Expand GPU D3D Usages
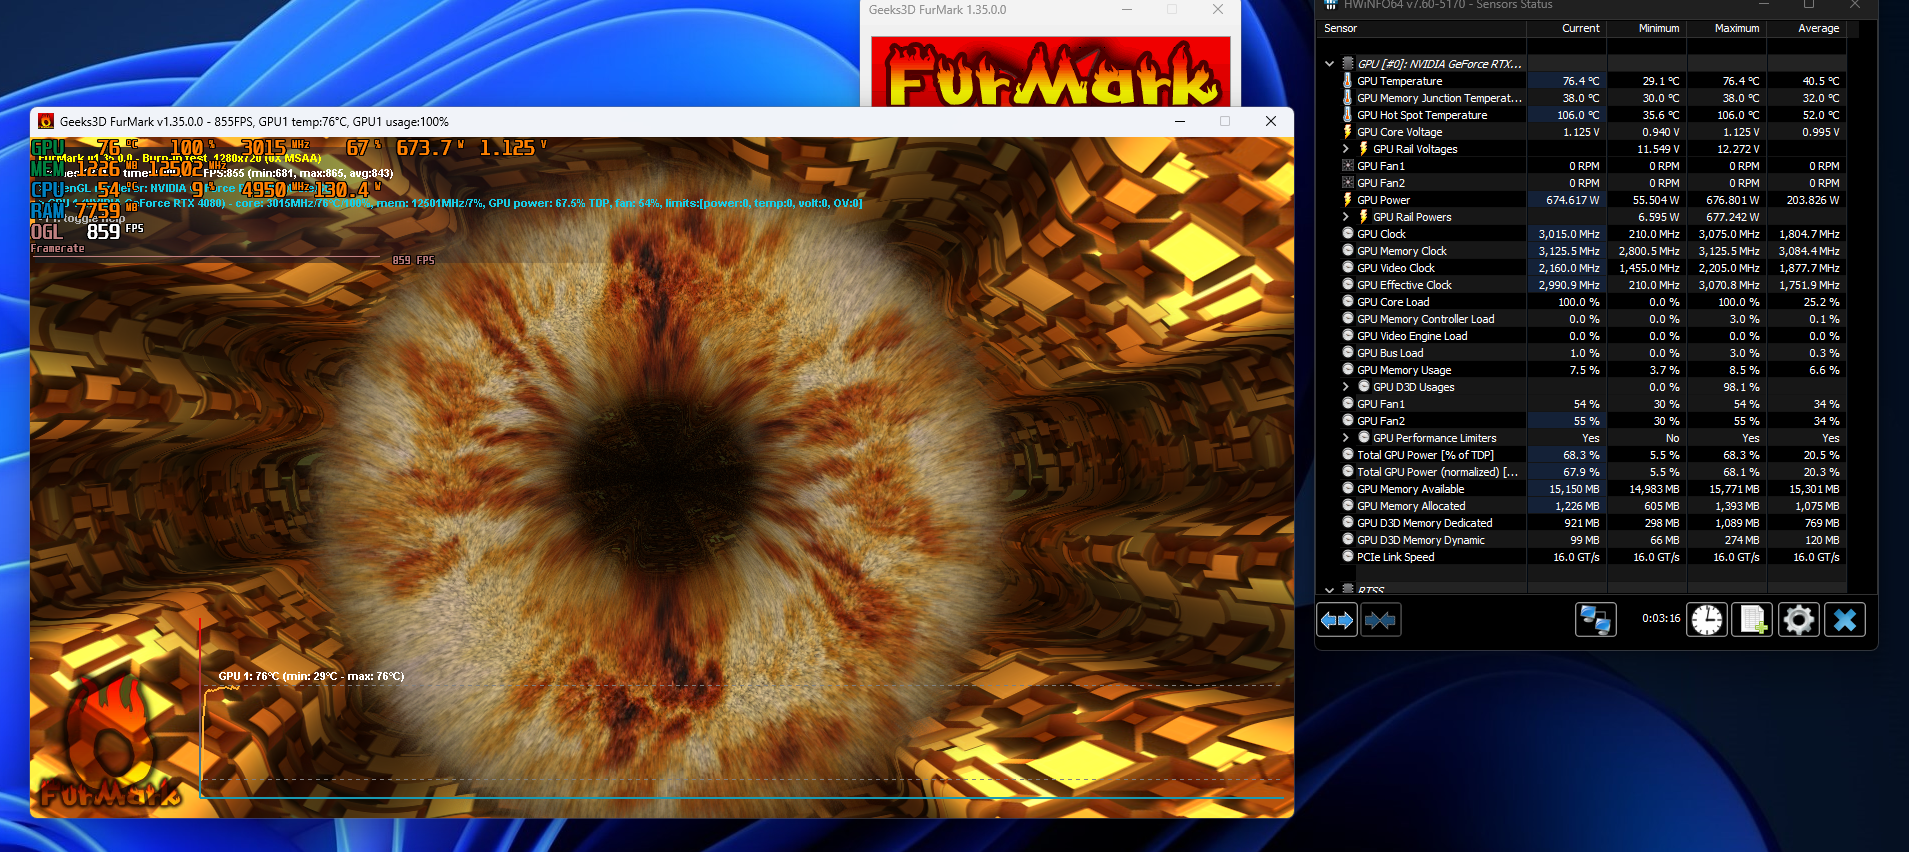This screenshot has height=852, width=1909. tap(1345, 387)
